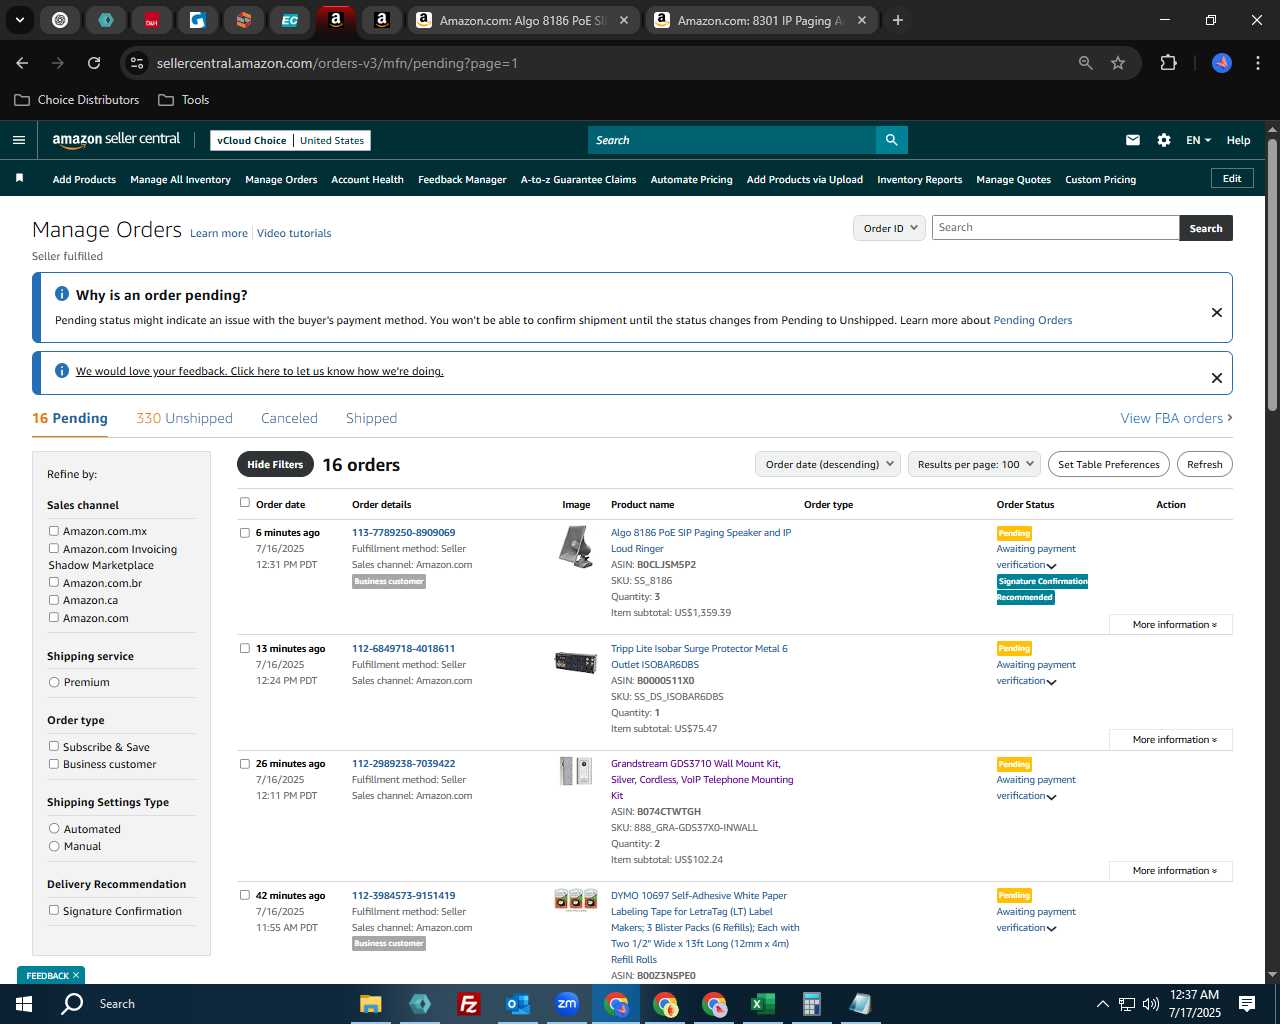The image size is (1280, 1024).
Task: Open FileZilla from the taskbar
Action: tap(468, 1004)
